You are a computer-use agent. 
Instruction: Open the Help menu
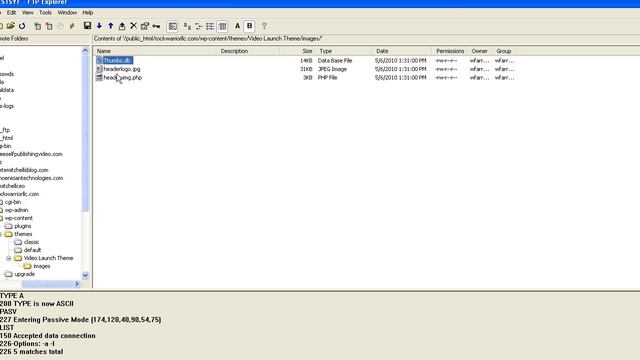[88, 13]
